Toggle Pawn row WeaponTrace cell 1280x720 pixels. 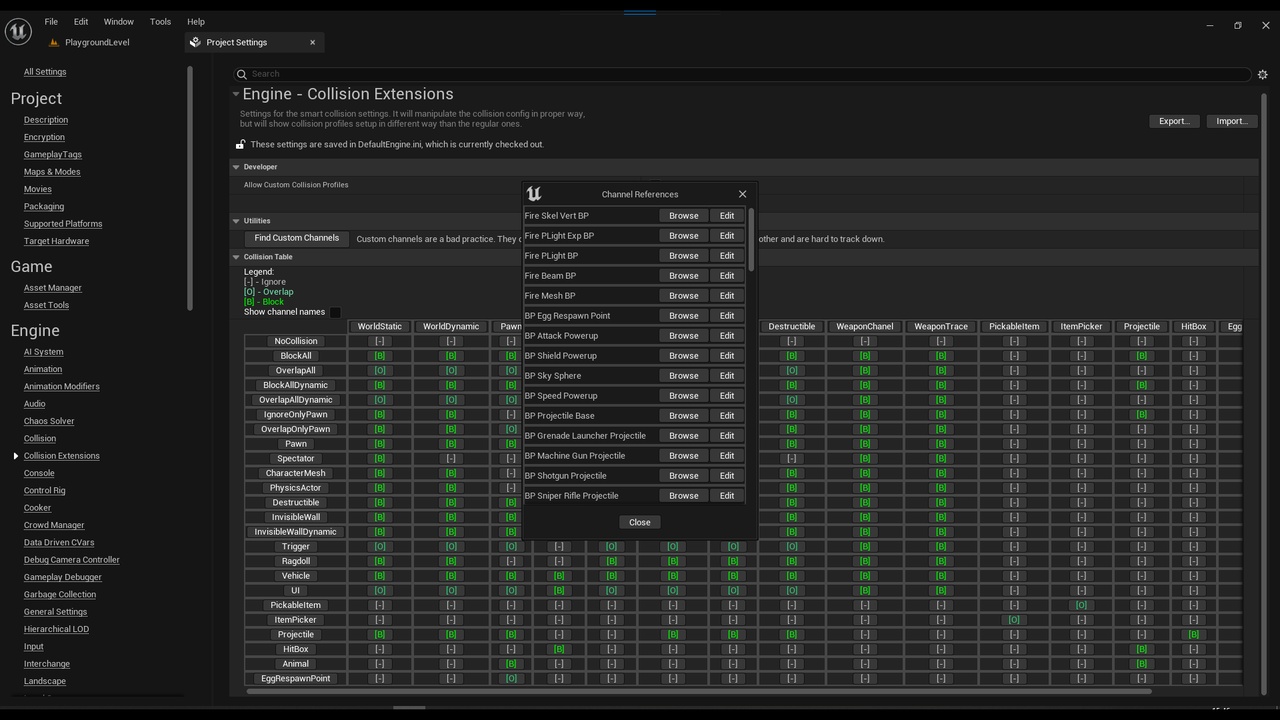(x=941, y=444)
